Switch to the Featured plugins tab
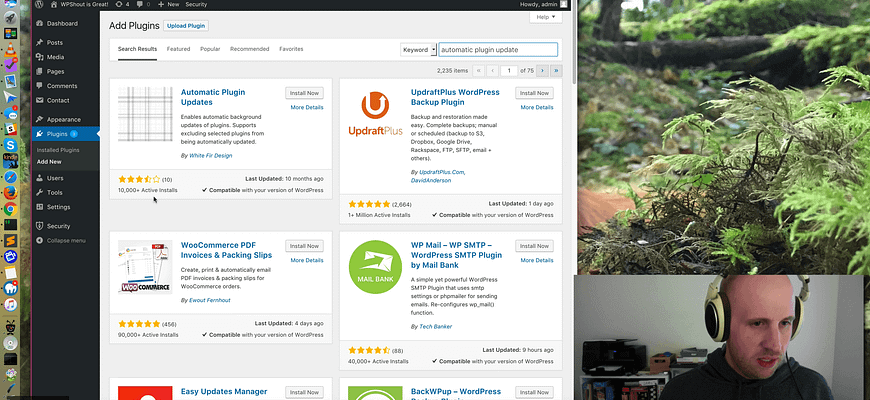870x400 pixels. 178,49
